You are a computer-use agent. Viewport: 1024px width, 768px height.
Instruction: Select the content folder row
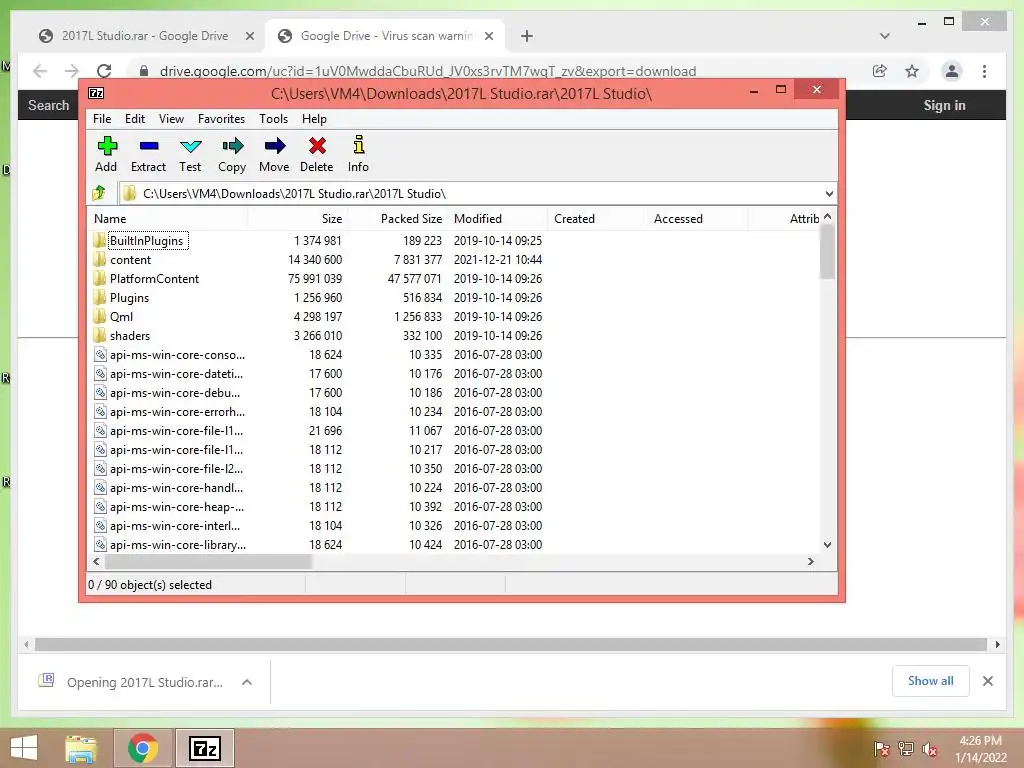pos(453,260)
